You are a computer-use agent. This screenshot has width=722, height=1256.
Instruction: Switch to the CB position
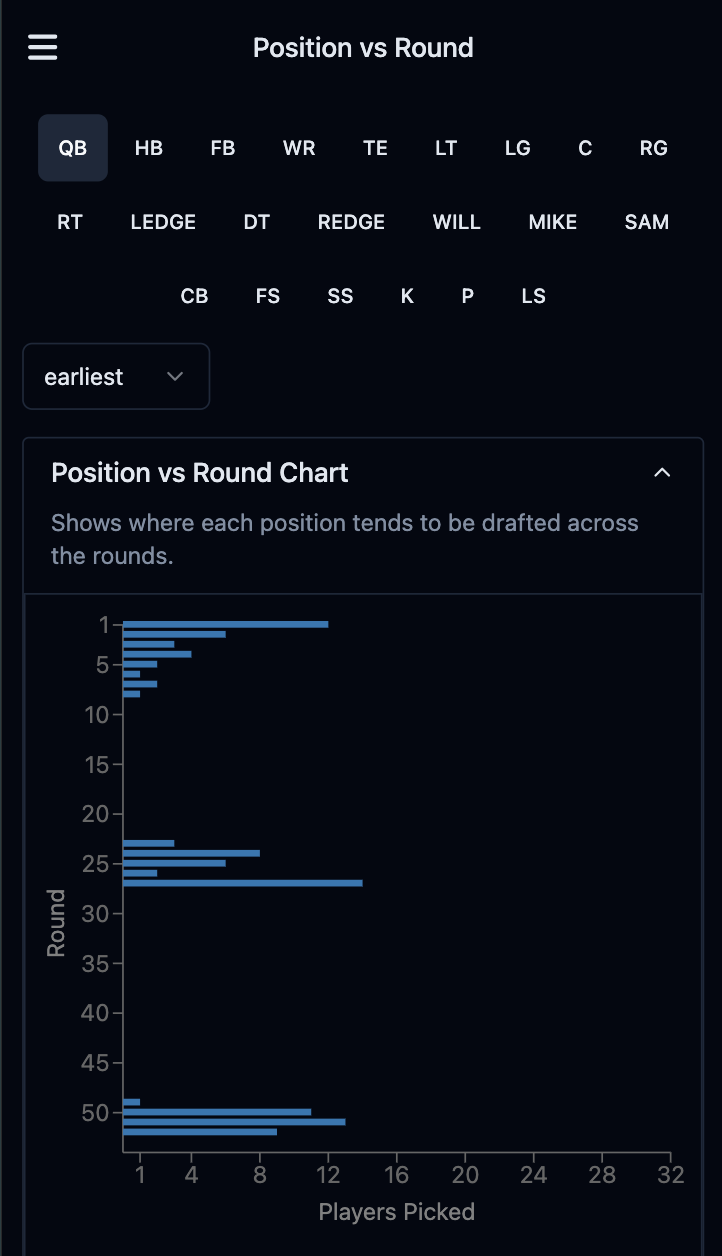coord(195,295)
